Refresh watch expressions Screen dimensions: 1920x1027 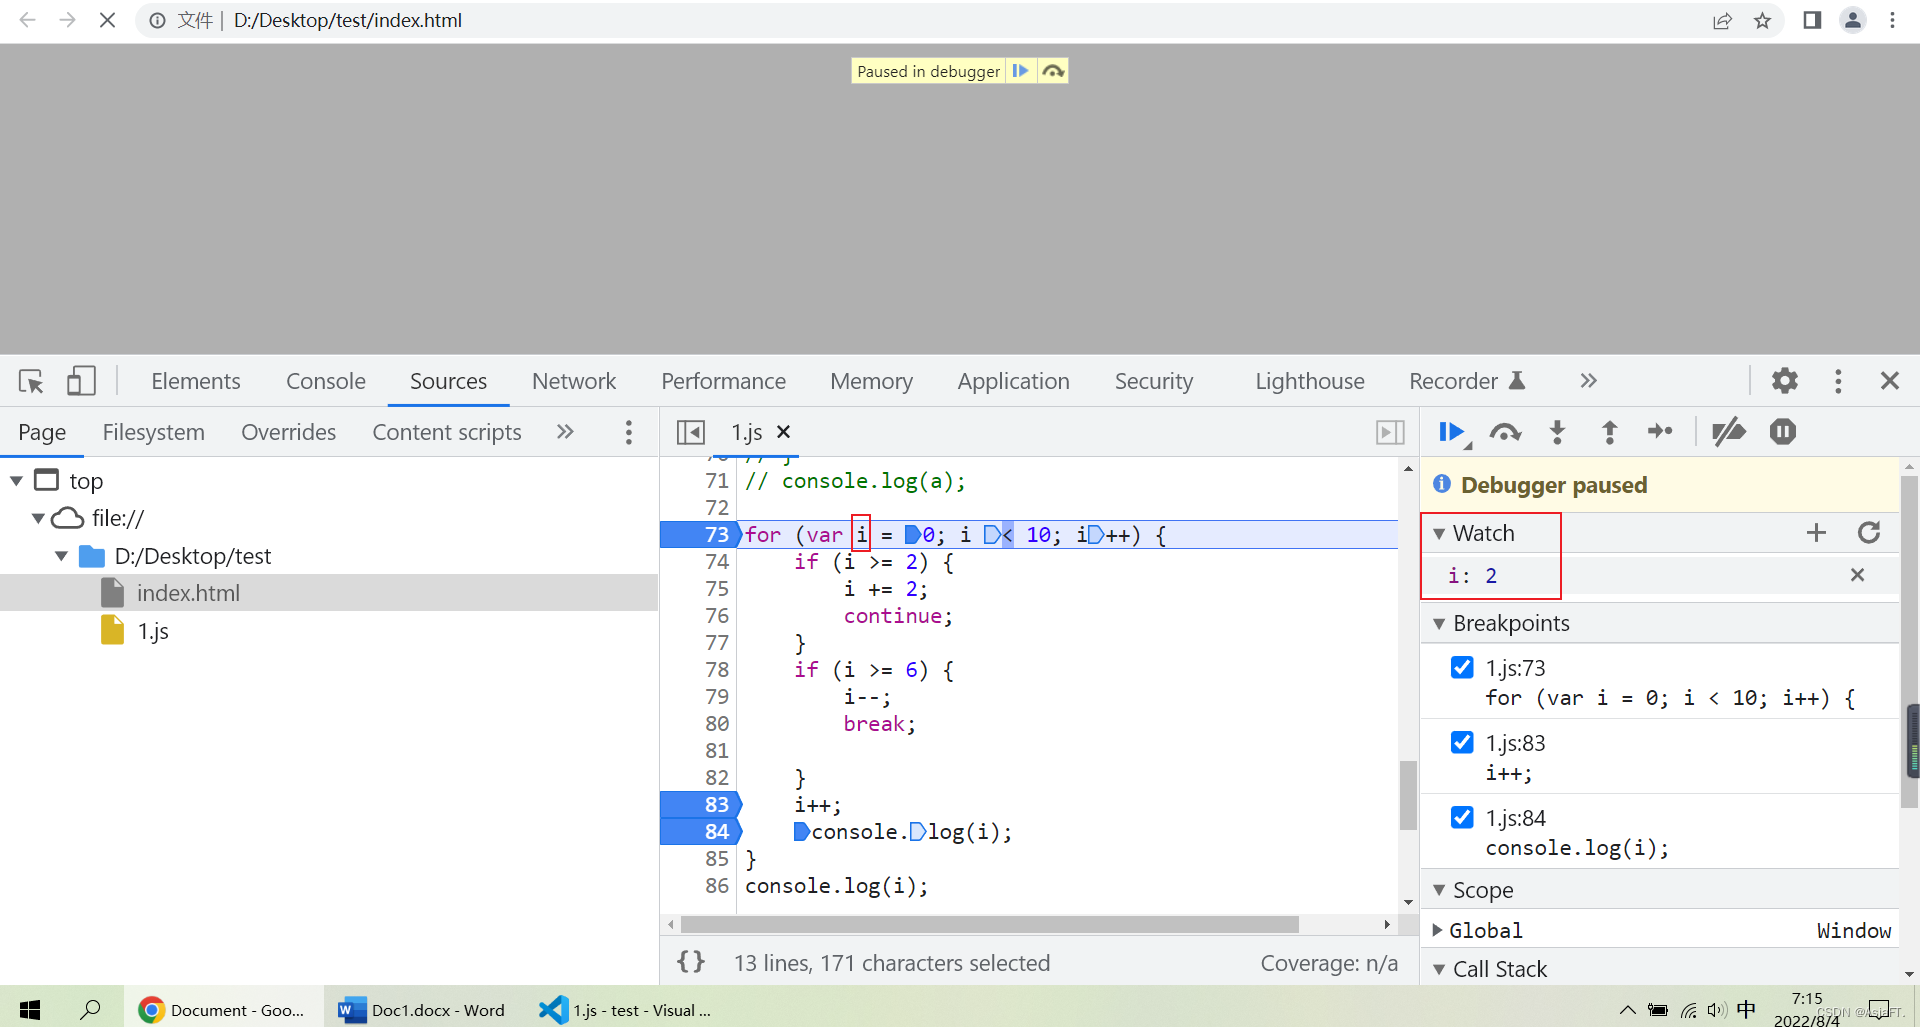(1869, 533)
